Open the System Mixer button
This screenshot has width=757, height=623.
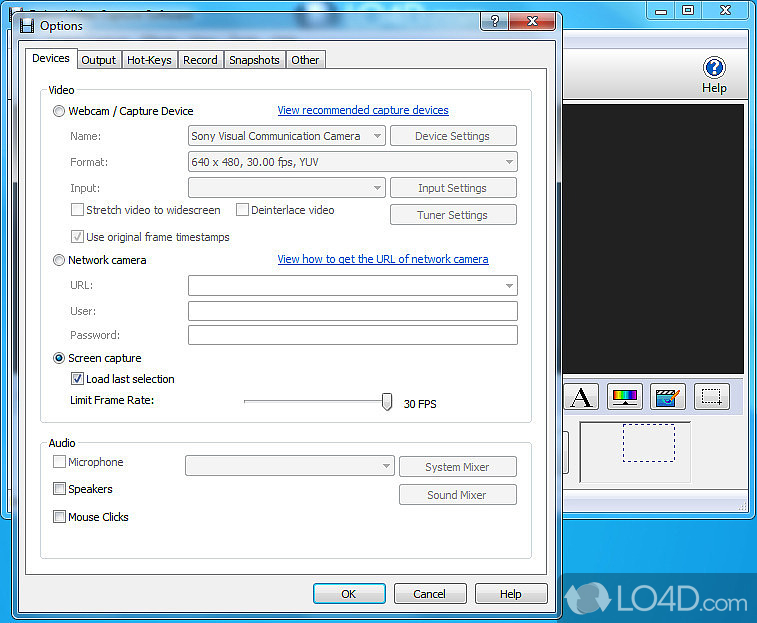[x=458, y=467]
